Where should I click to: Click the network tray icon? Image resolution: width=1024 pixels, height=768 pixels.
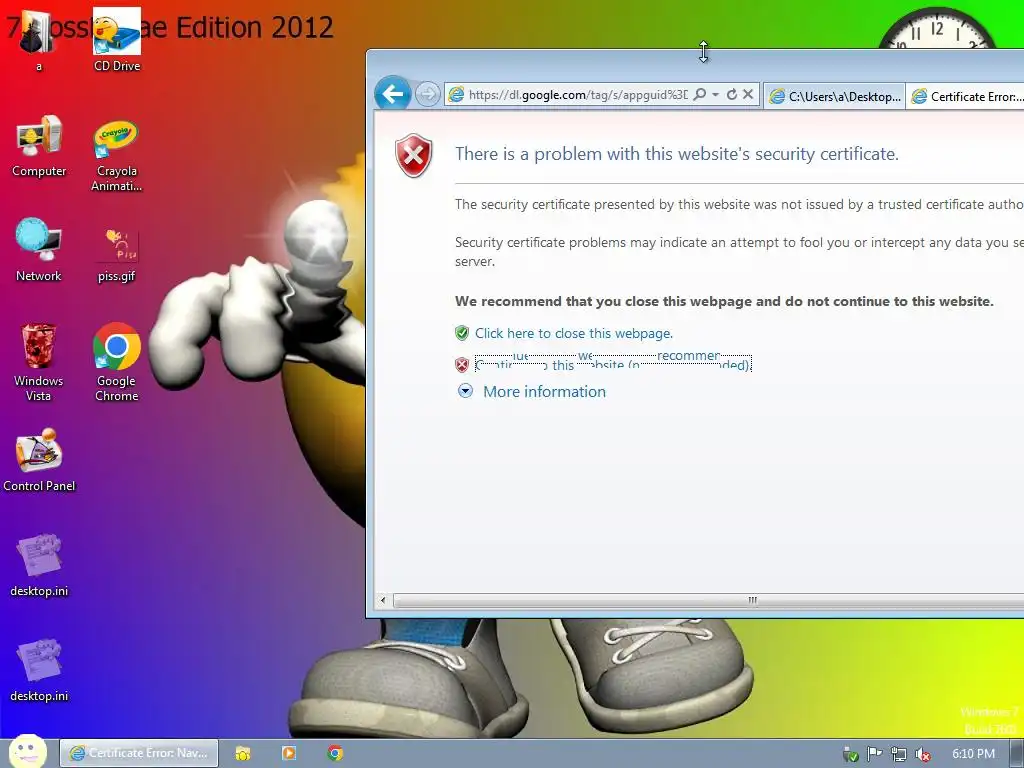(899, 754)
